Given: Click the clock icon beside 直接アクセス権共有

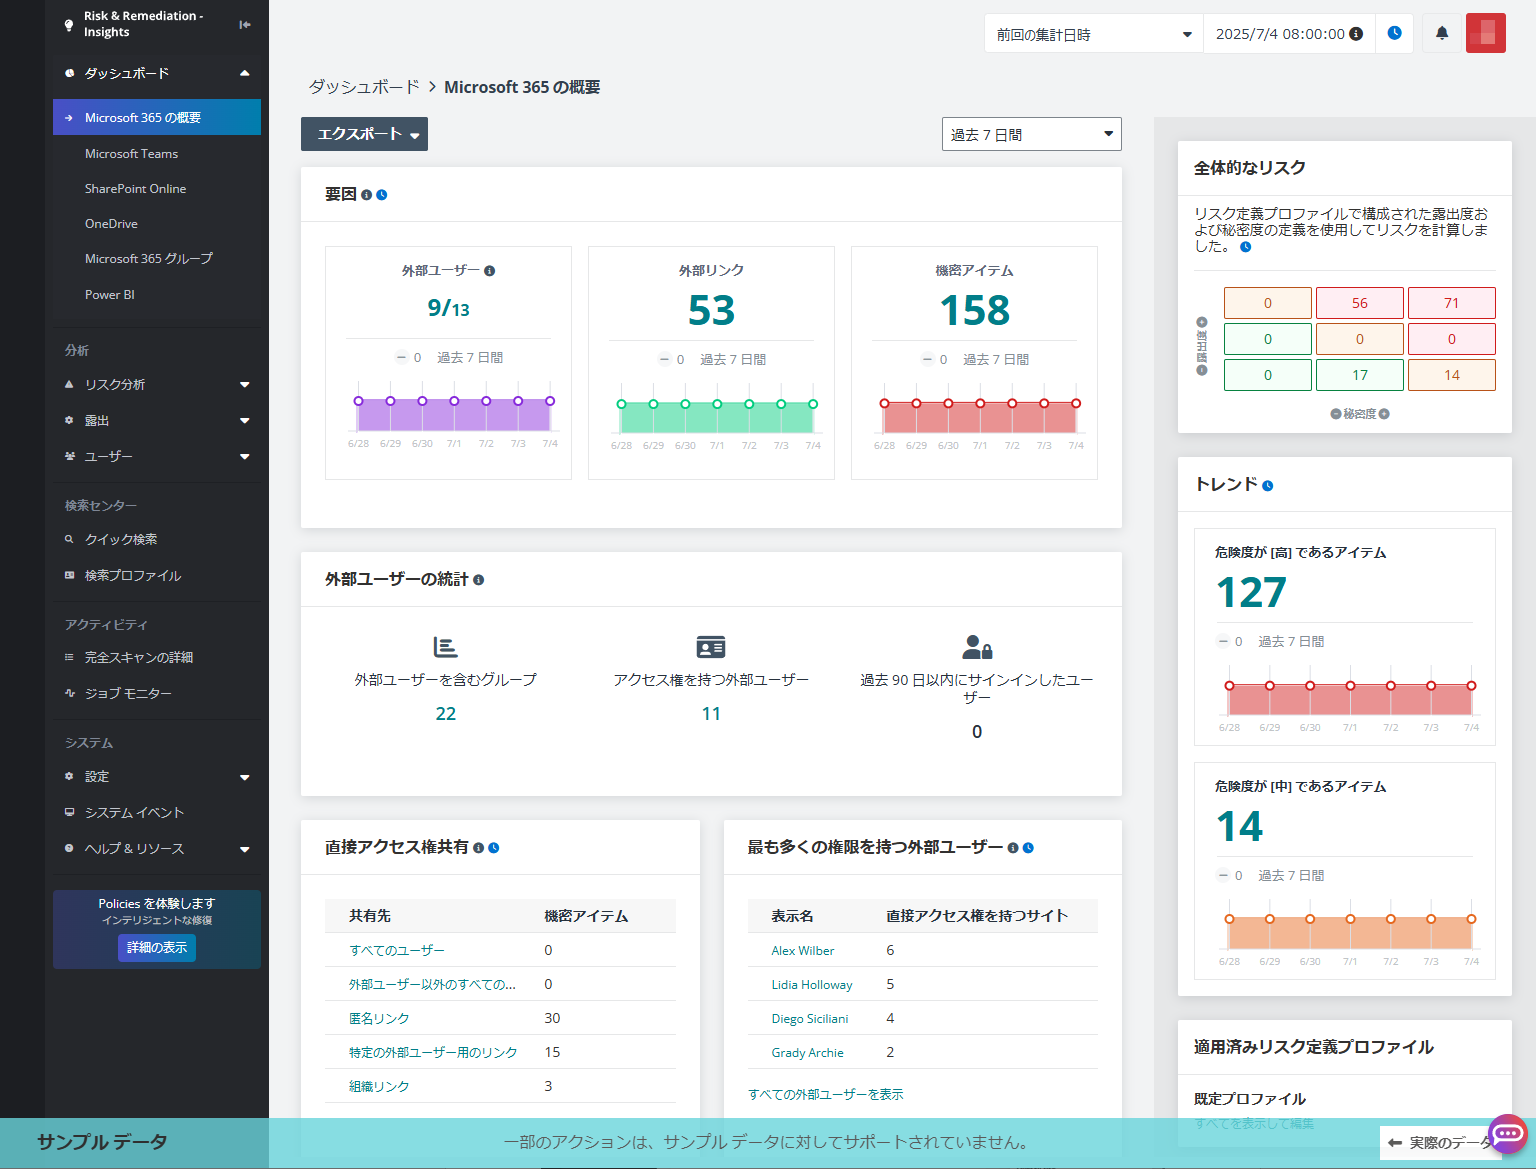Looking at the screenshot, I should (x=494, y=848).
